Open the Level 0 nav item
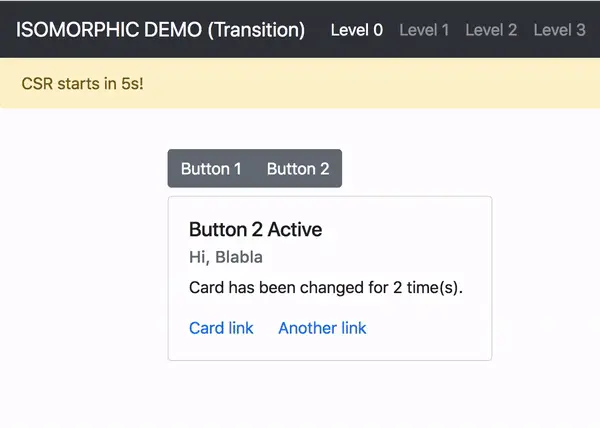The height and width of the screenshot is (428, 600). (356, 30)
